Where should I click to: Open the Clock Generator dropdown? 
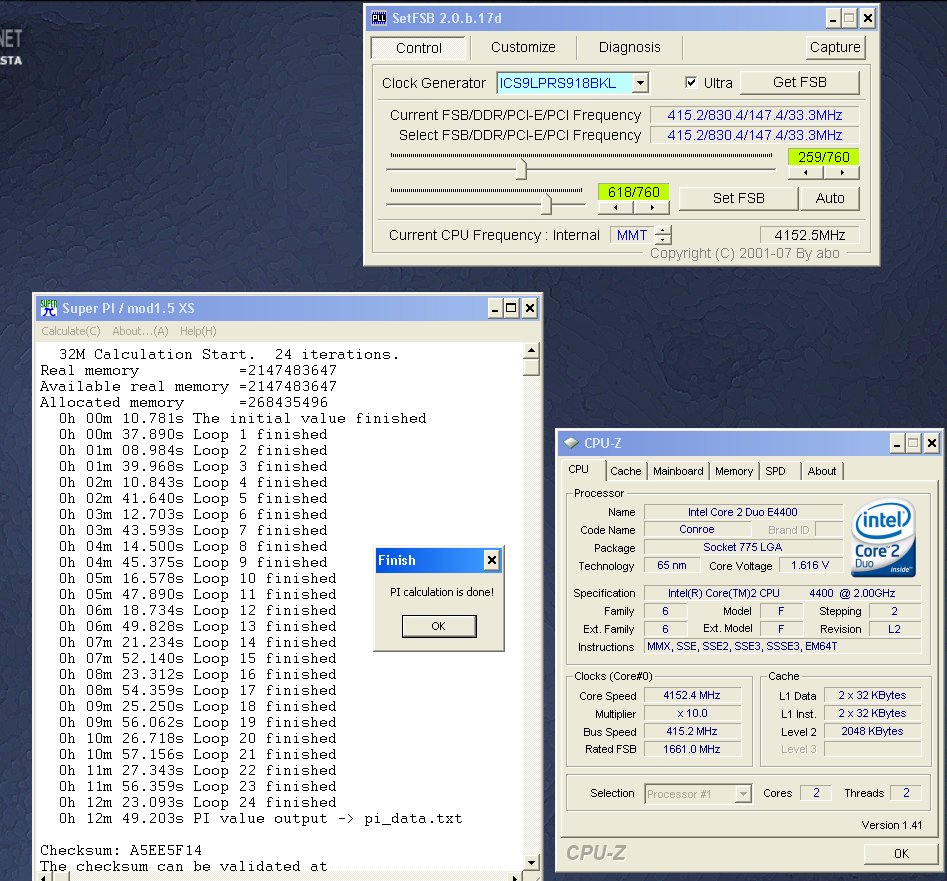tap(640, 83)
